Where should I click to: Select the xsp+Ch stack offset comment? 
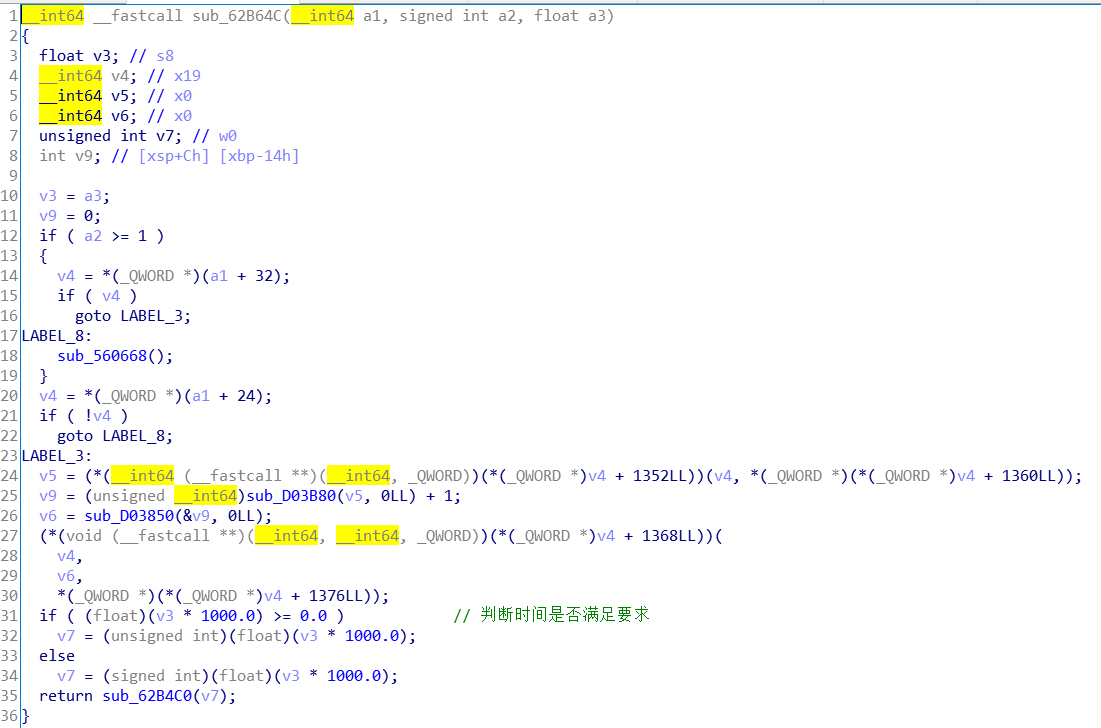click(x=172, y=155)
